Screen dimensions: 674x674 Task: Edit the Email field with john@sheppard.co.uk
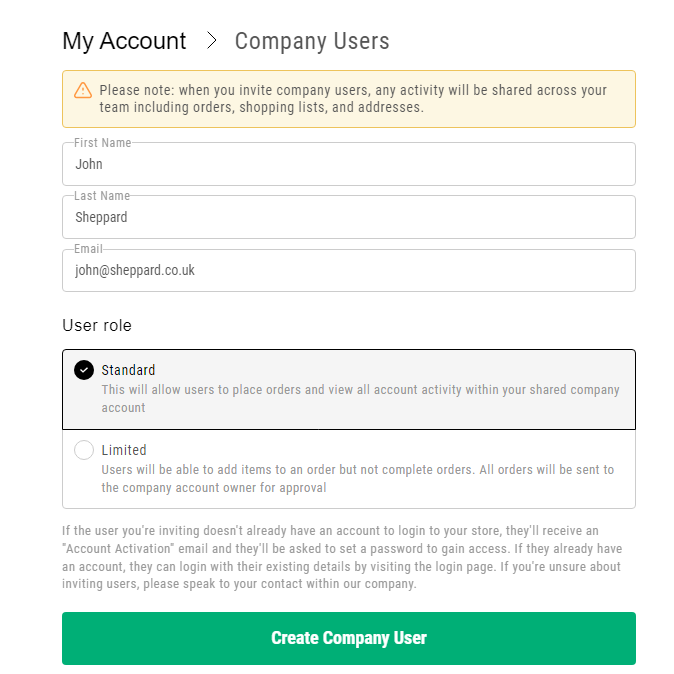(348, 271)
